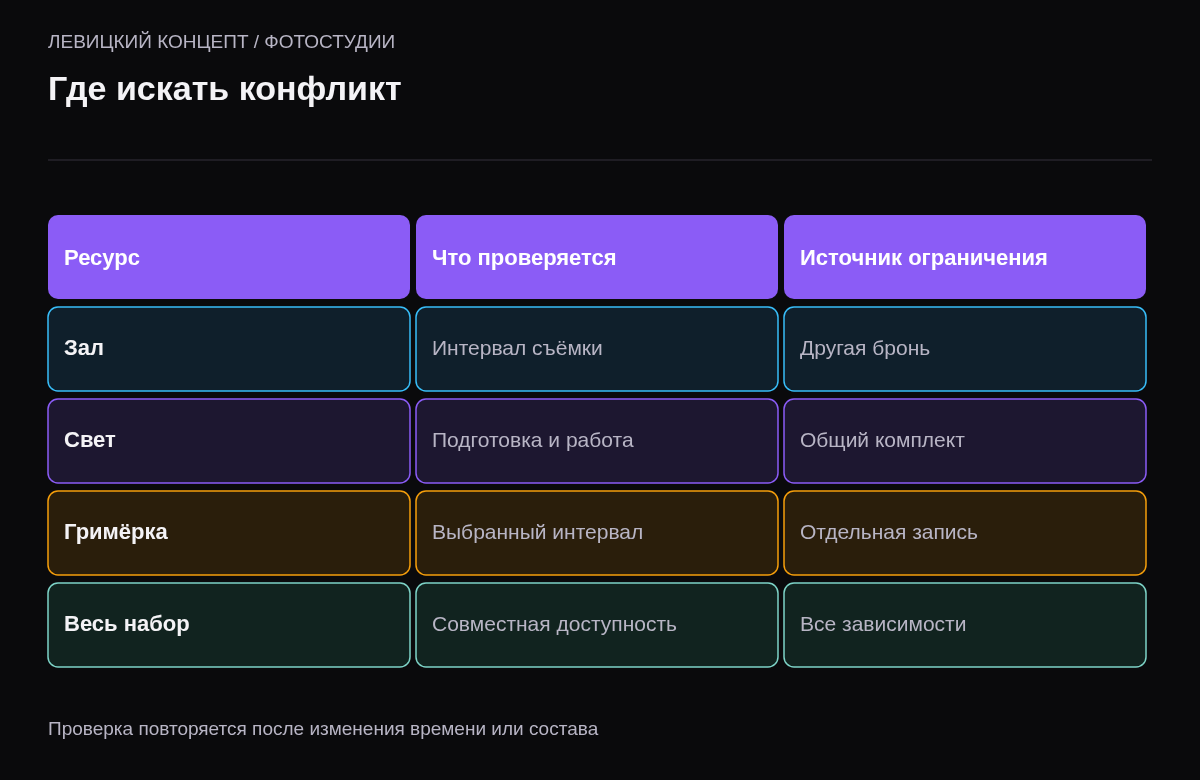This screenshot has height=780, width=1200.
Task: Click the 'Ресурс' column header
Action: 229,257
